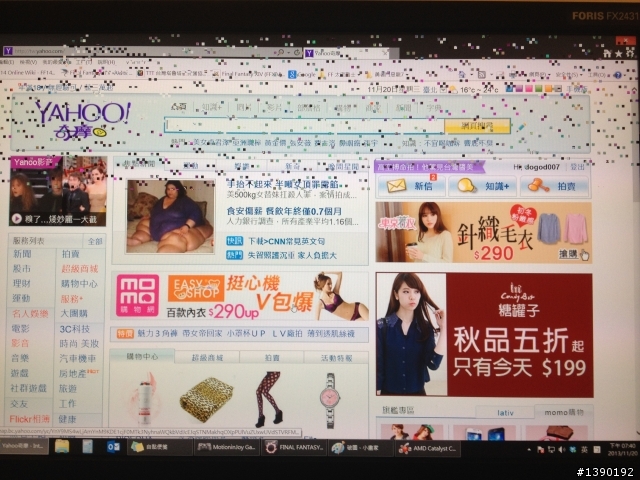Open the patterned tights product thumbnail
640x480 pixels.
click(269, 399)
